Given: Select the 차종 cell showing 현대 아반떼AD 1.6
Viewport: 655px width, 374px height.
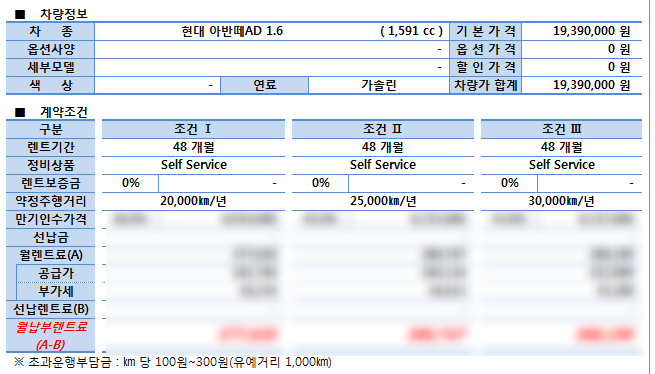Looking at the screenshot, I should (272, 31).
